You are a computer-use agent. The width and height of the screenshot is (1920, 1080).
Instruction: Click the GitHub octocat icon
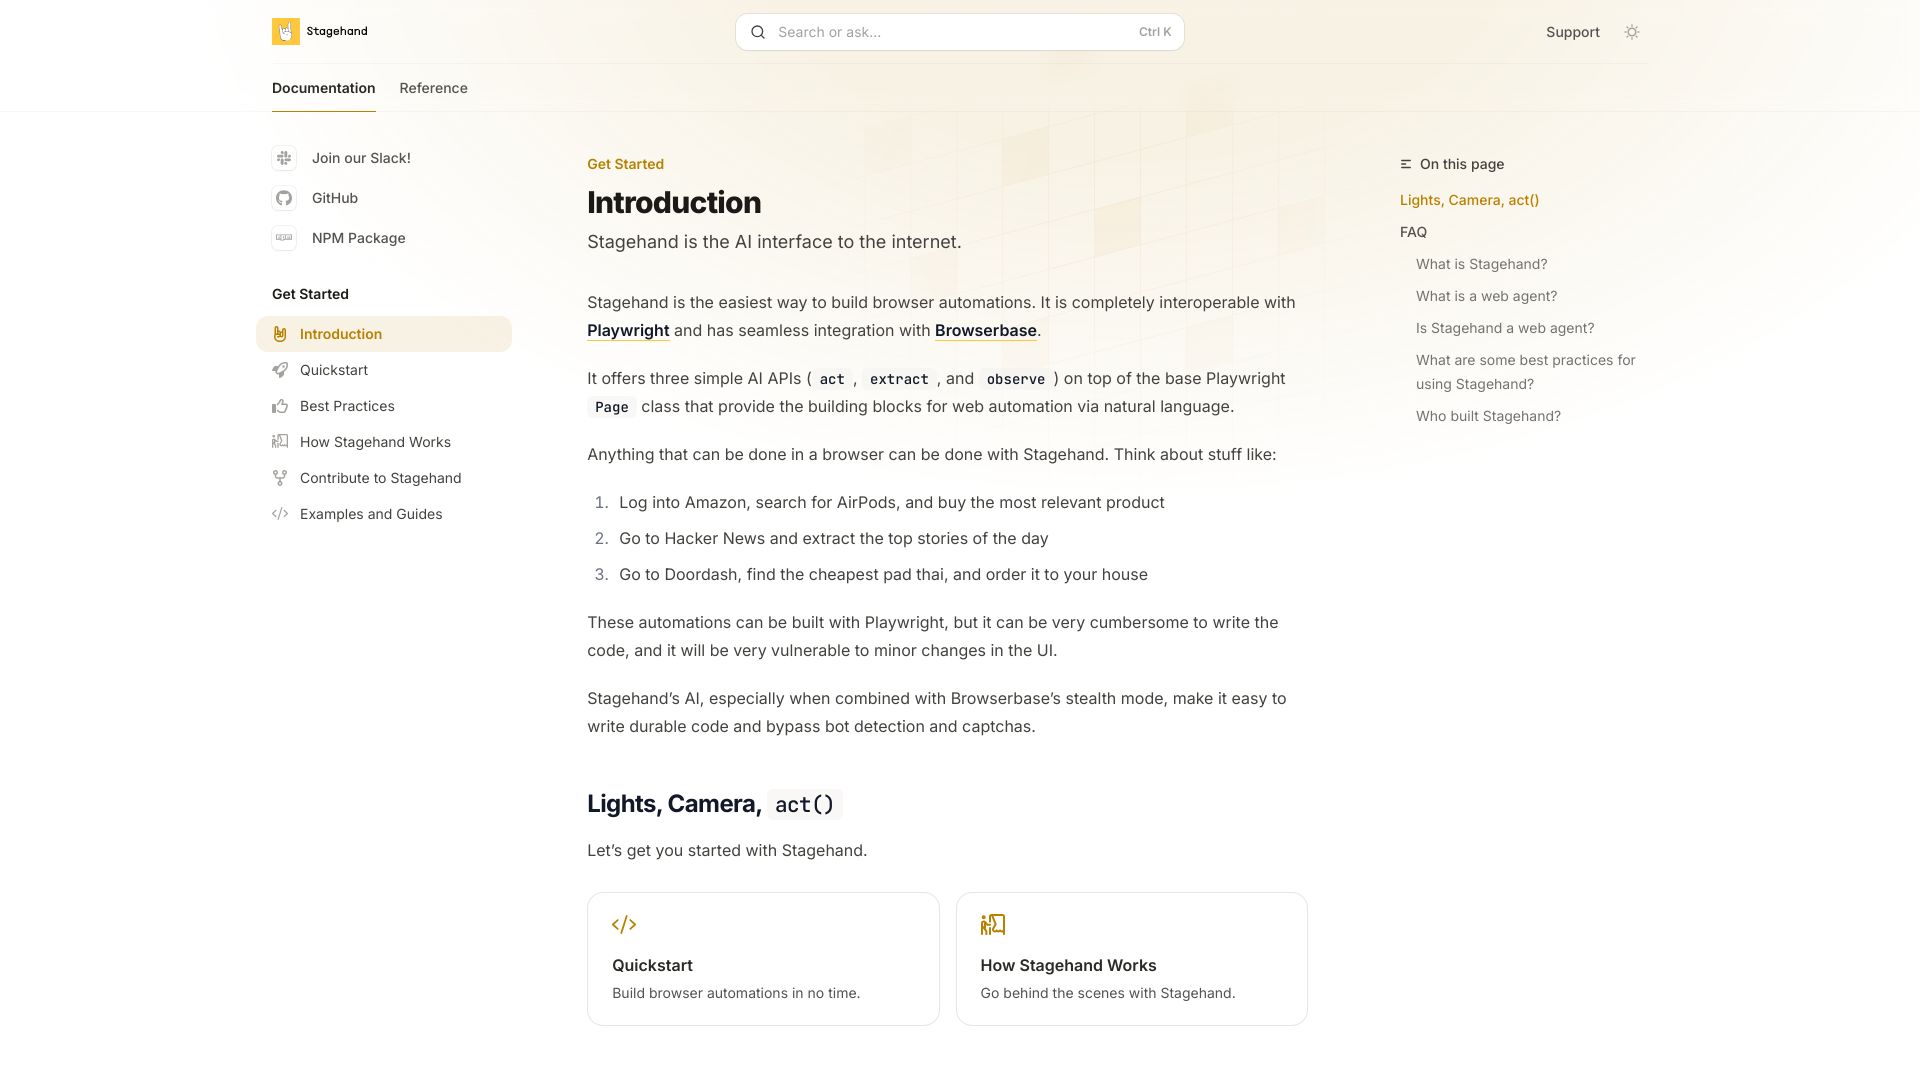tap(284, 198)
